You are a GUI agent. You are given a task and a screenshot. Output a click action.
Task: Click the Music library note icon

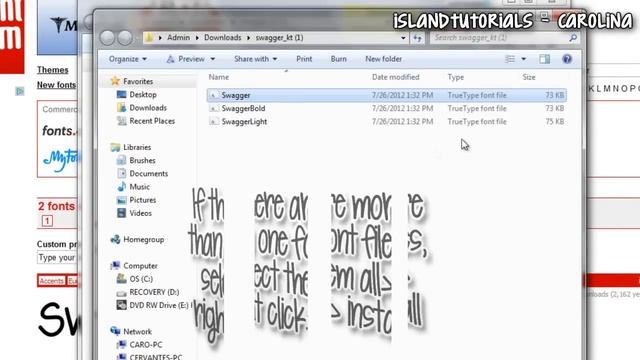point(121,187)
